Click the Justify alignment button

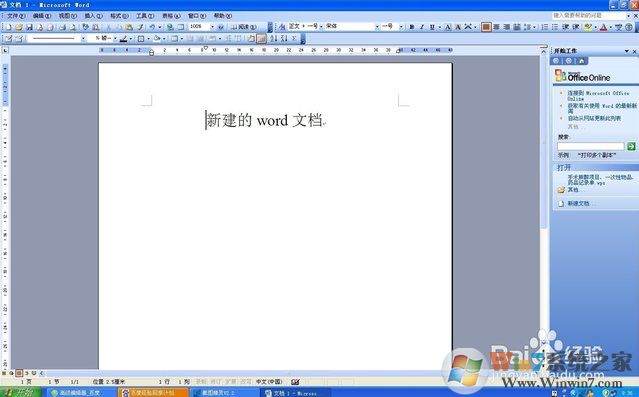click(517, 27)
